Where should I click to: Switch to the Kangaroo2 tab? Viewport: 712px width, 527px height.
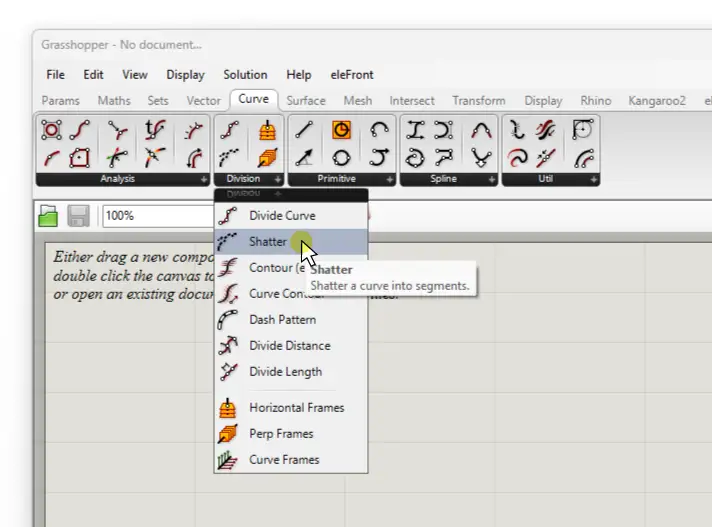(x=657, y=100)
